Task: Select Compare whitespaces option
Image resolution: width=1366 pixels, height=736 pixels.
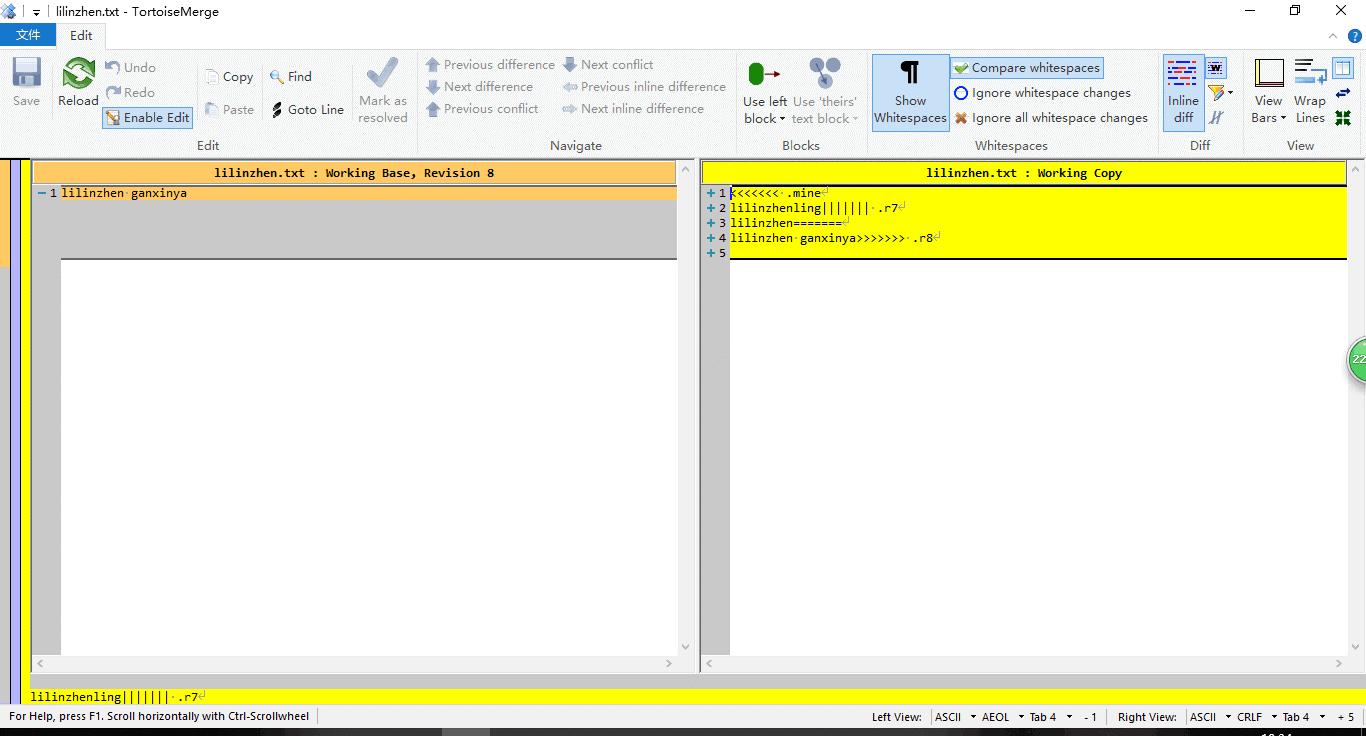Action: (1026, 68)
